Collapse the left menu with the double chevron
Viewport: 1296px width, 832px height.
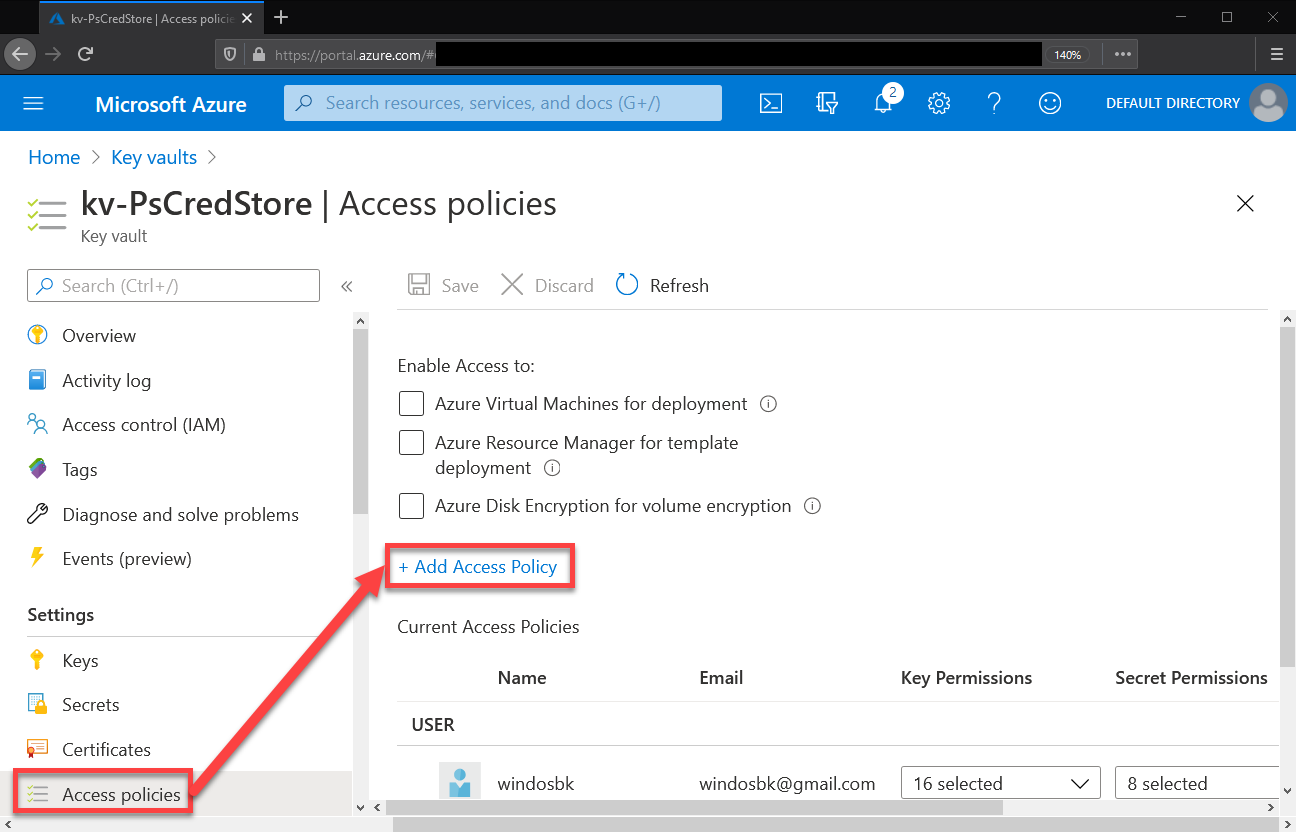pyautogui.click(x=347, y=286)
